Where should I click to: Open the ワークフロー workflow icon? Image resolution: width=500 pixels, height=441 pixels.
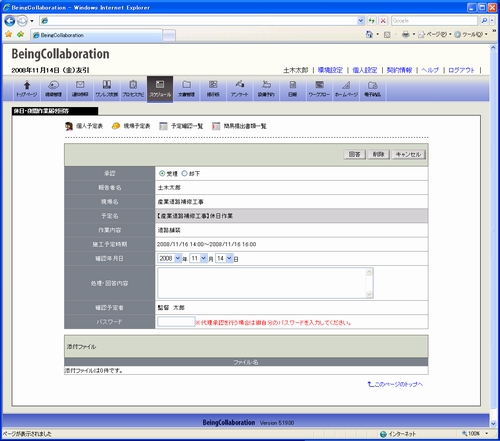(319, 89)
